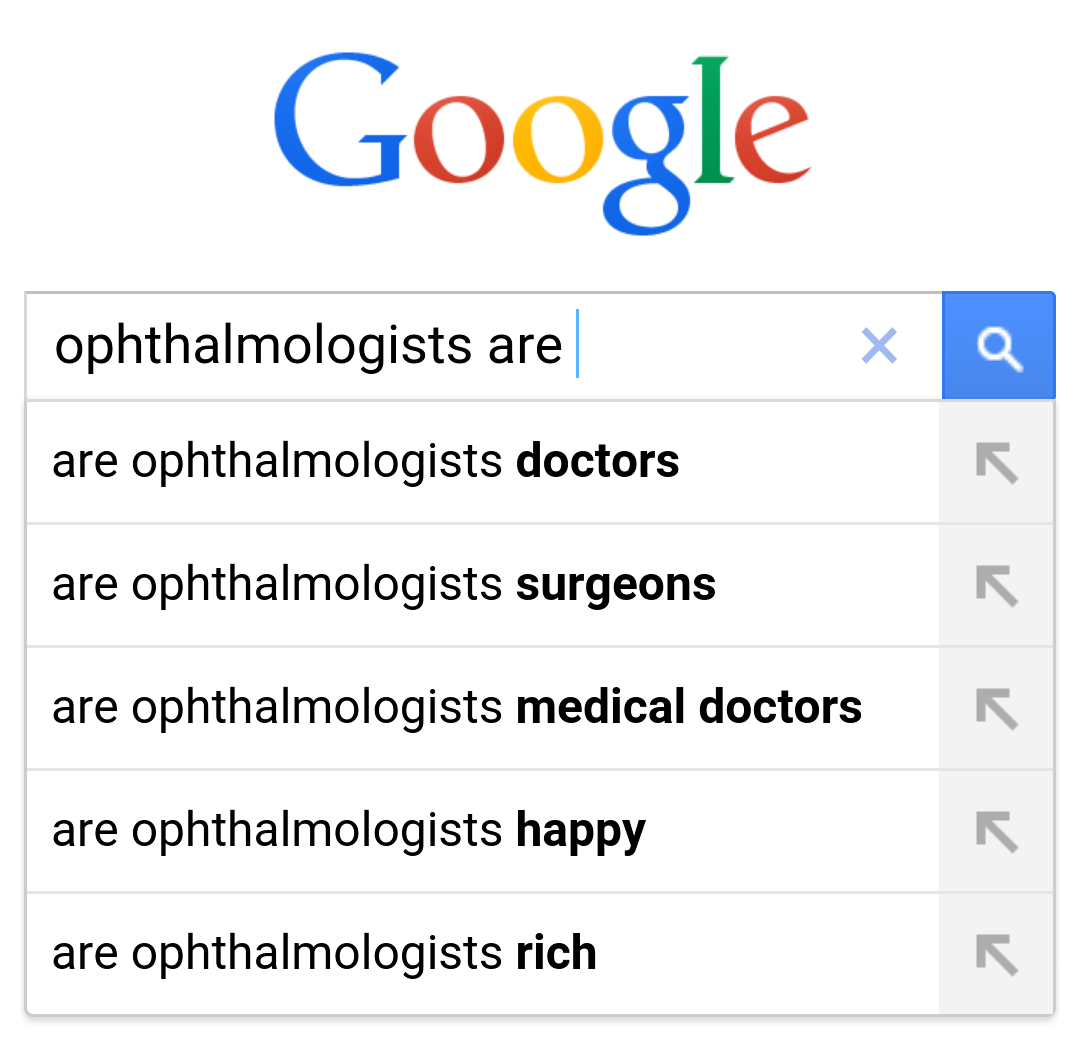Click the word "are" in the search box

(525, 346)
